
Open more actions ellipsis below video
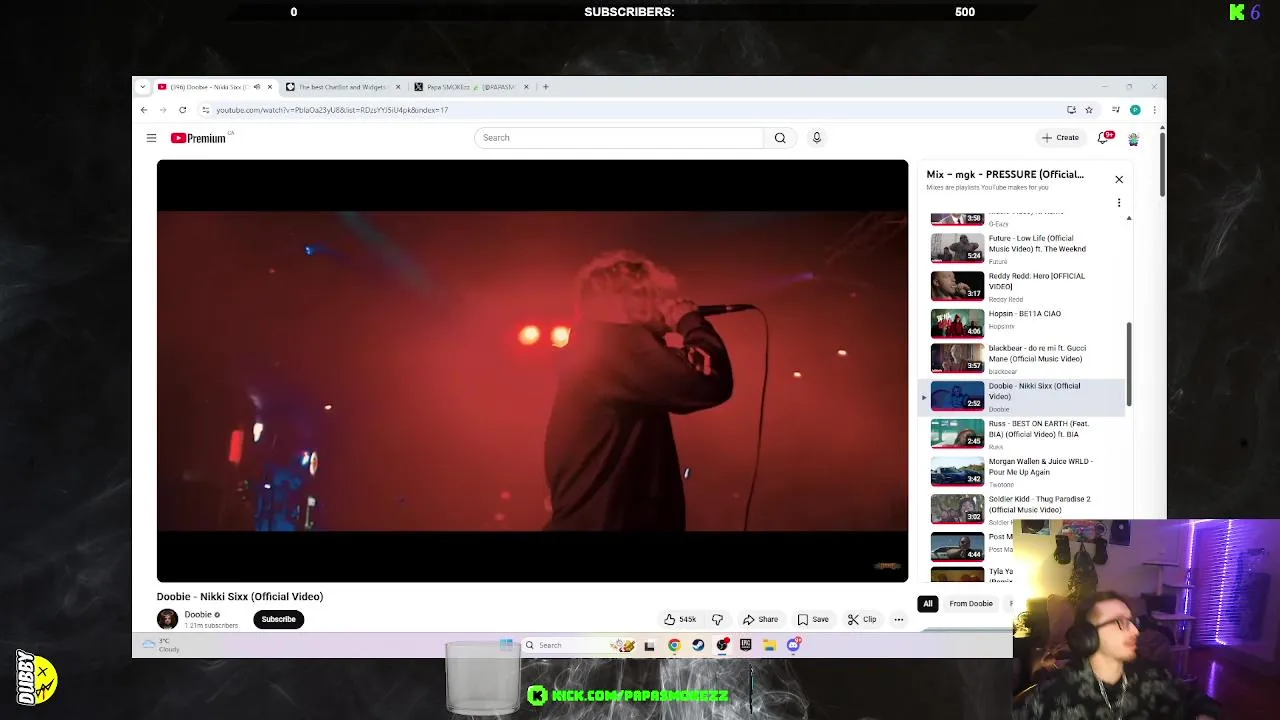(898, 619)
